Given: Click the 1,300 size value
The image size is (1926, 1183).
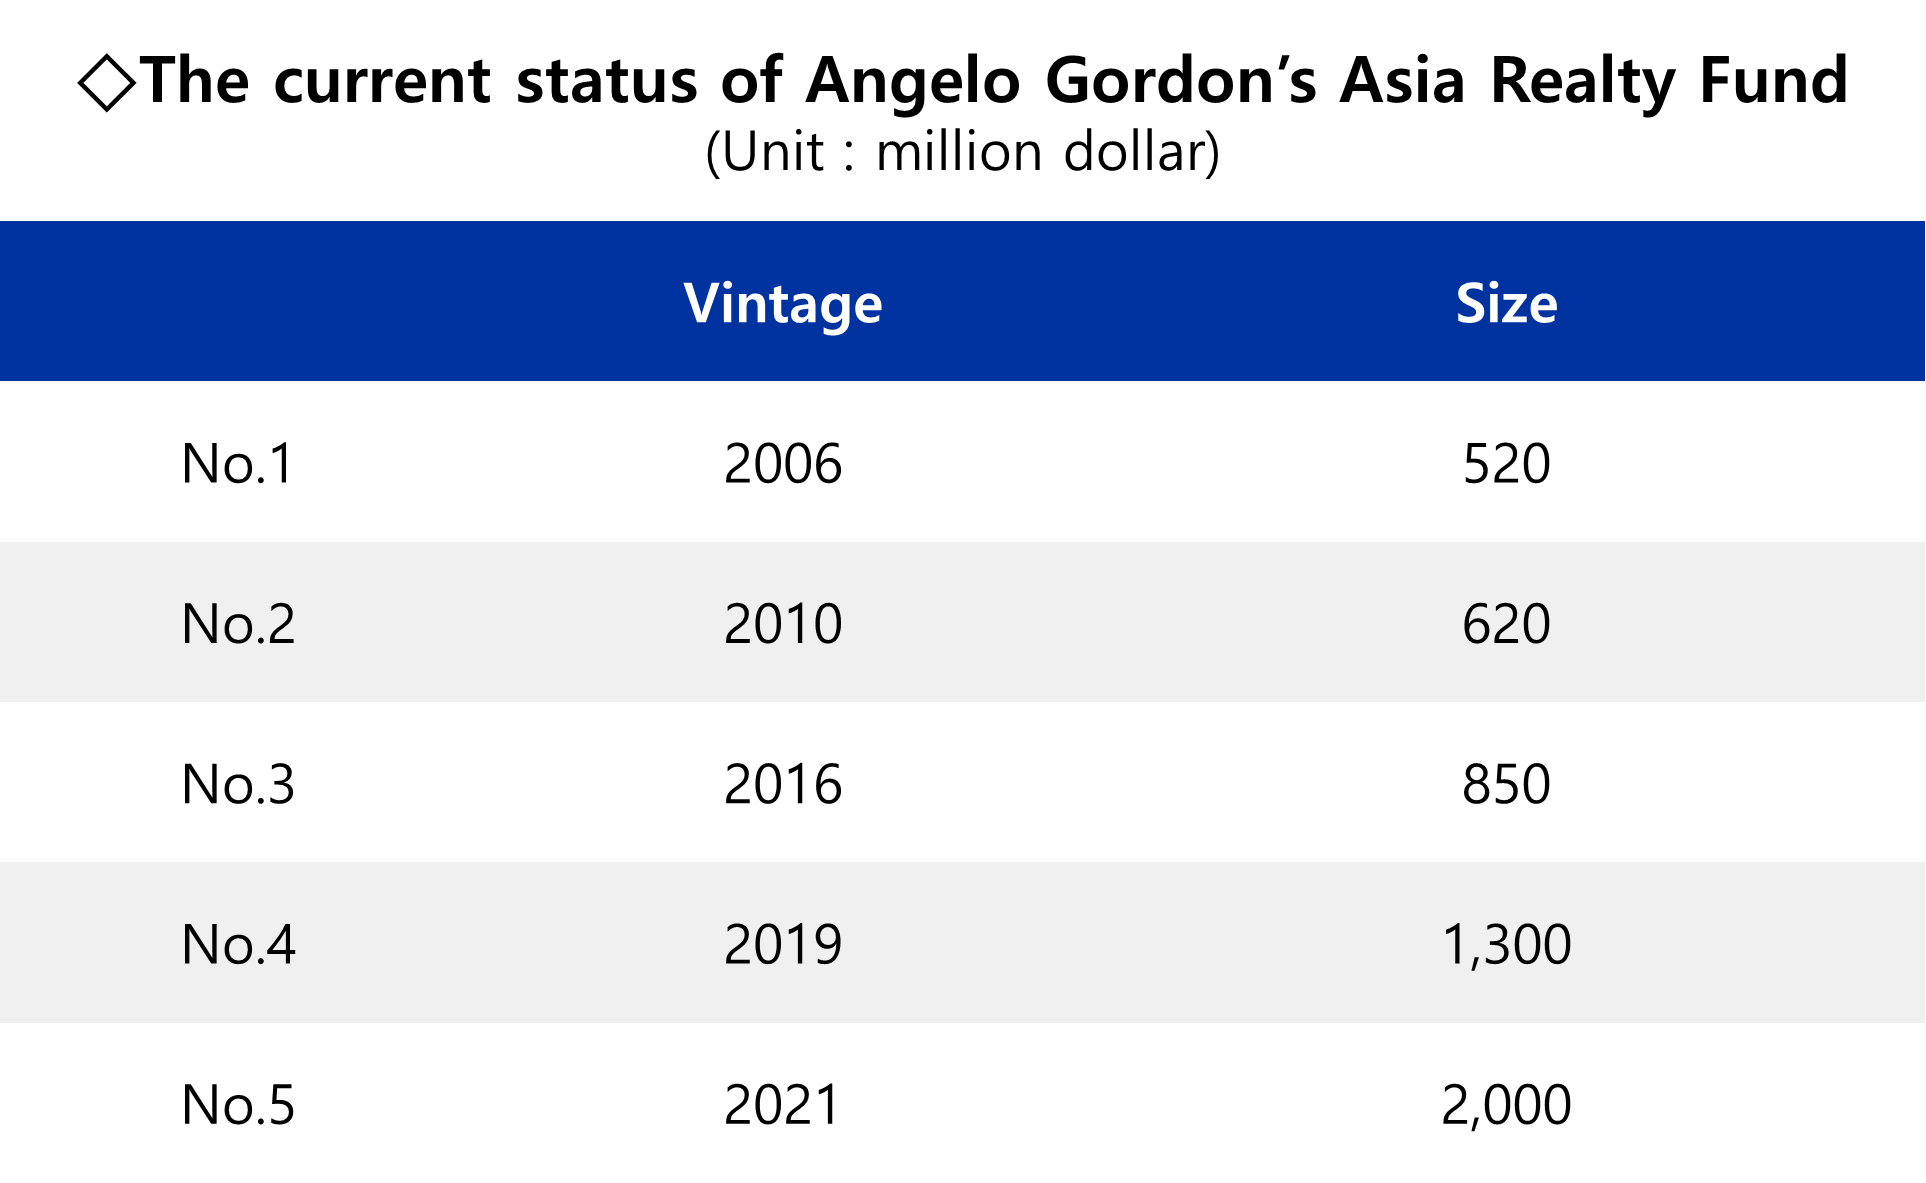Looking at the screenshot, I should (1506, 945).
